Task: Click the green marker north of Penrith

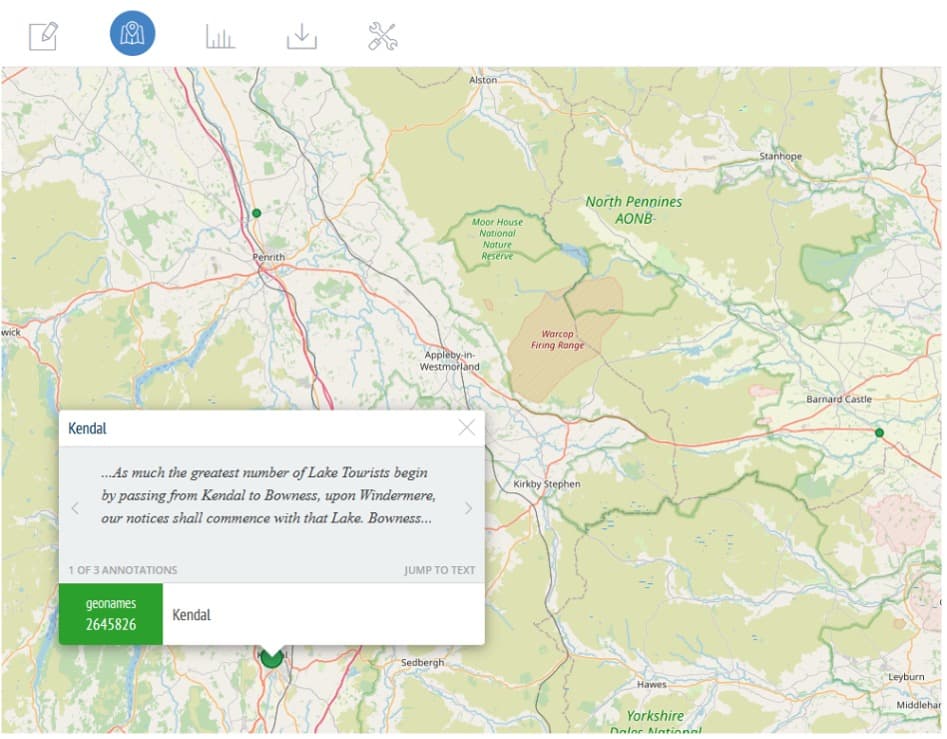Action: point(256,213)
